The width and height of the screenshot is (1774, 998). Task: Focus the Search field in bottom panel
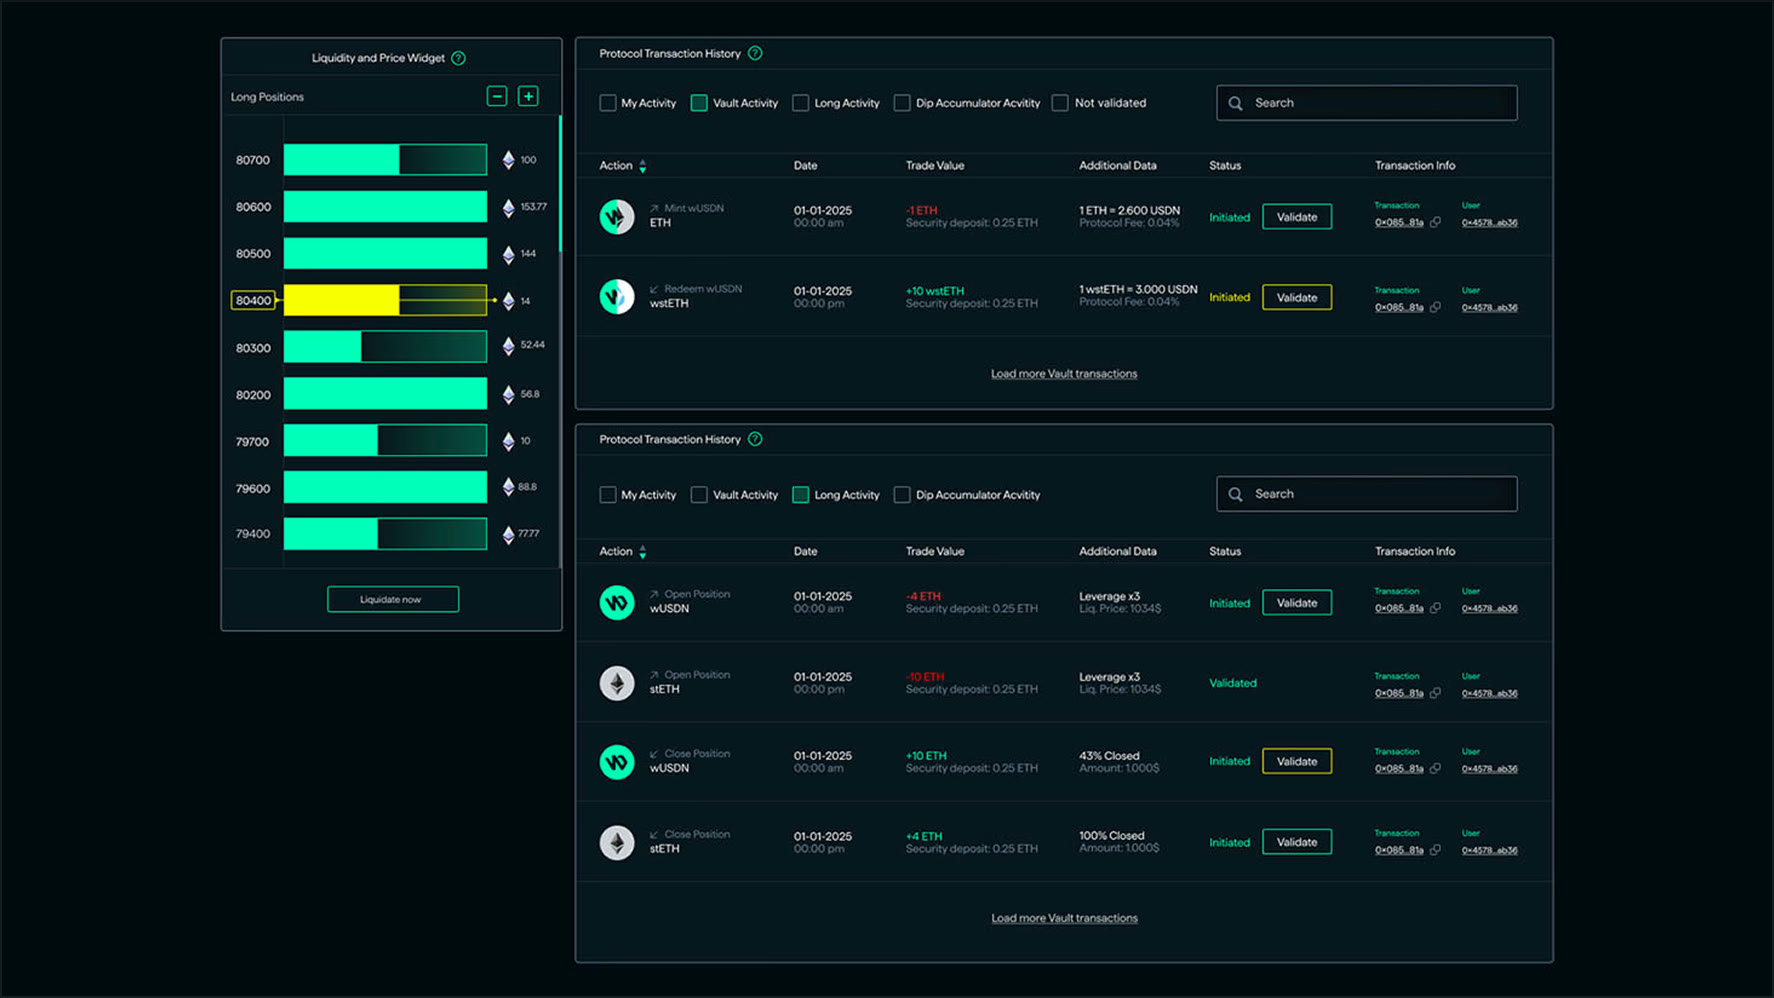pyautogui.click(x=1366, y=494)
